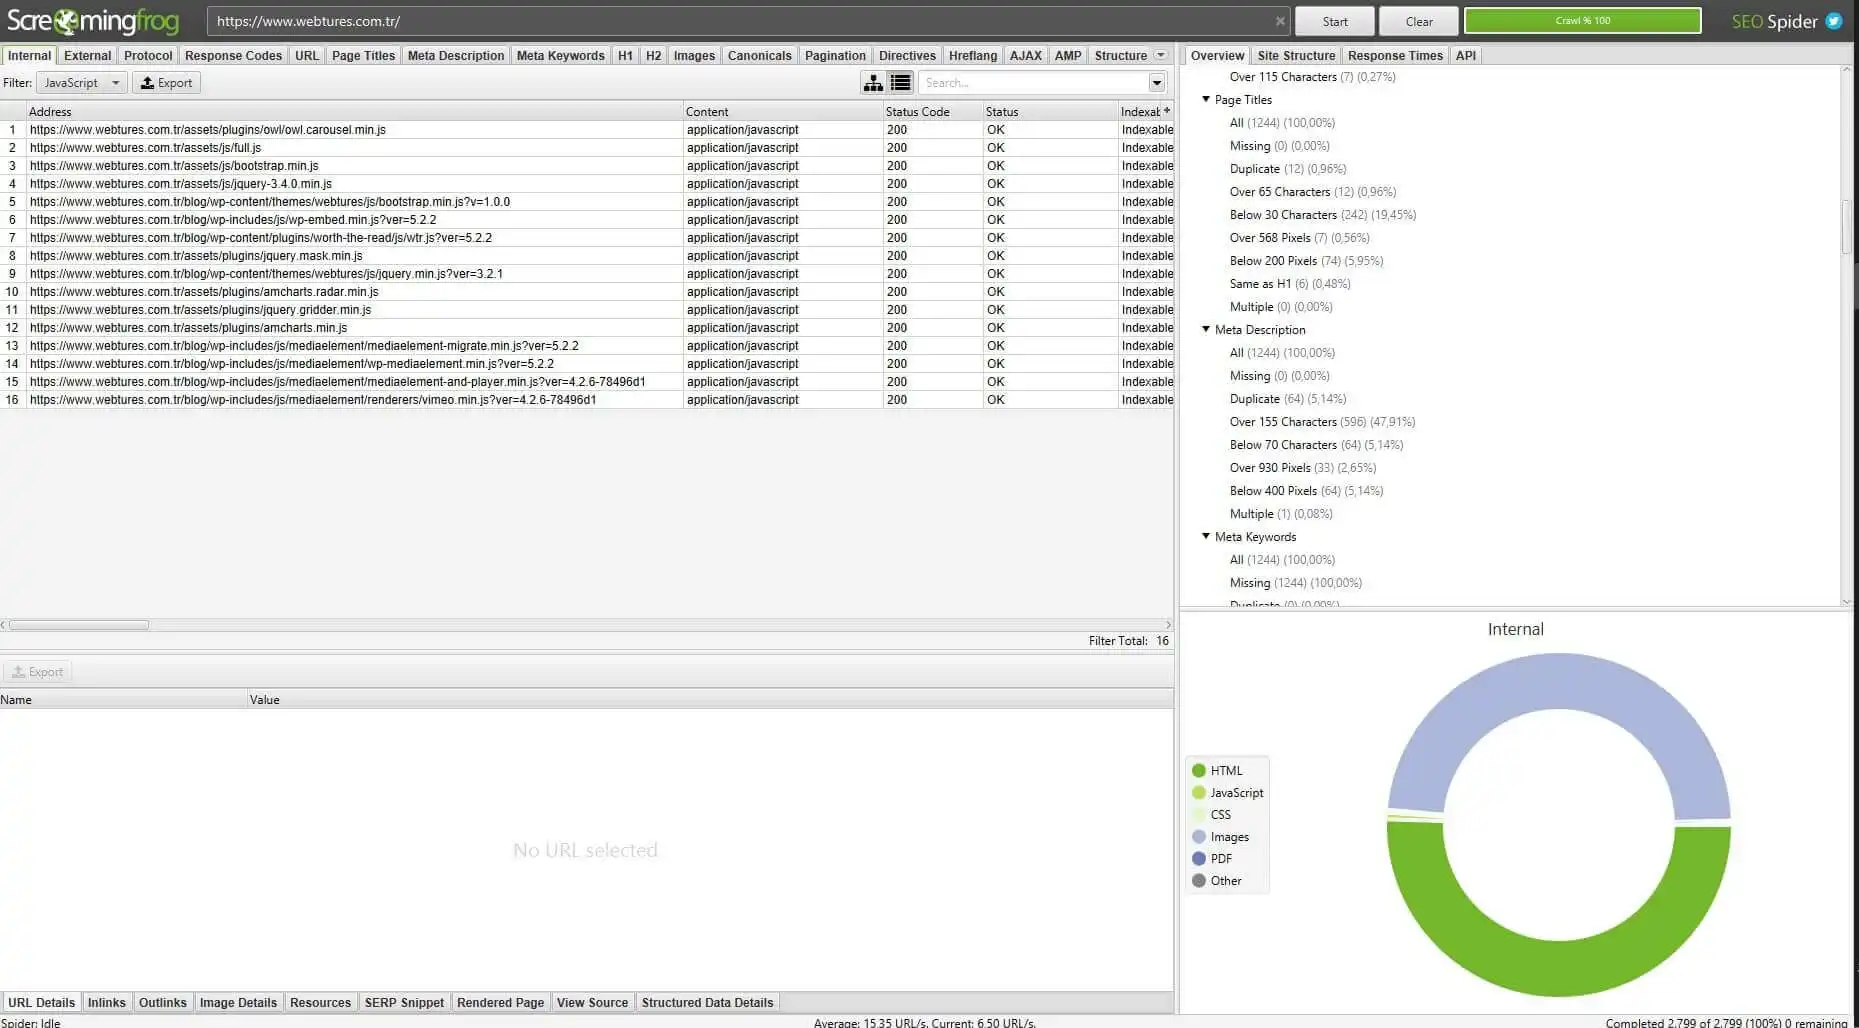The image size is (1859, 1028).
Task: Open the search field dropdown arrow icon
Action: 1157,82
